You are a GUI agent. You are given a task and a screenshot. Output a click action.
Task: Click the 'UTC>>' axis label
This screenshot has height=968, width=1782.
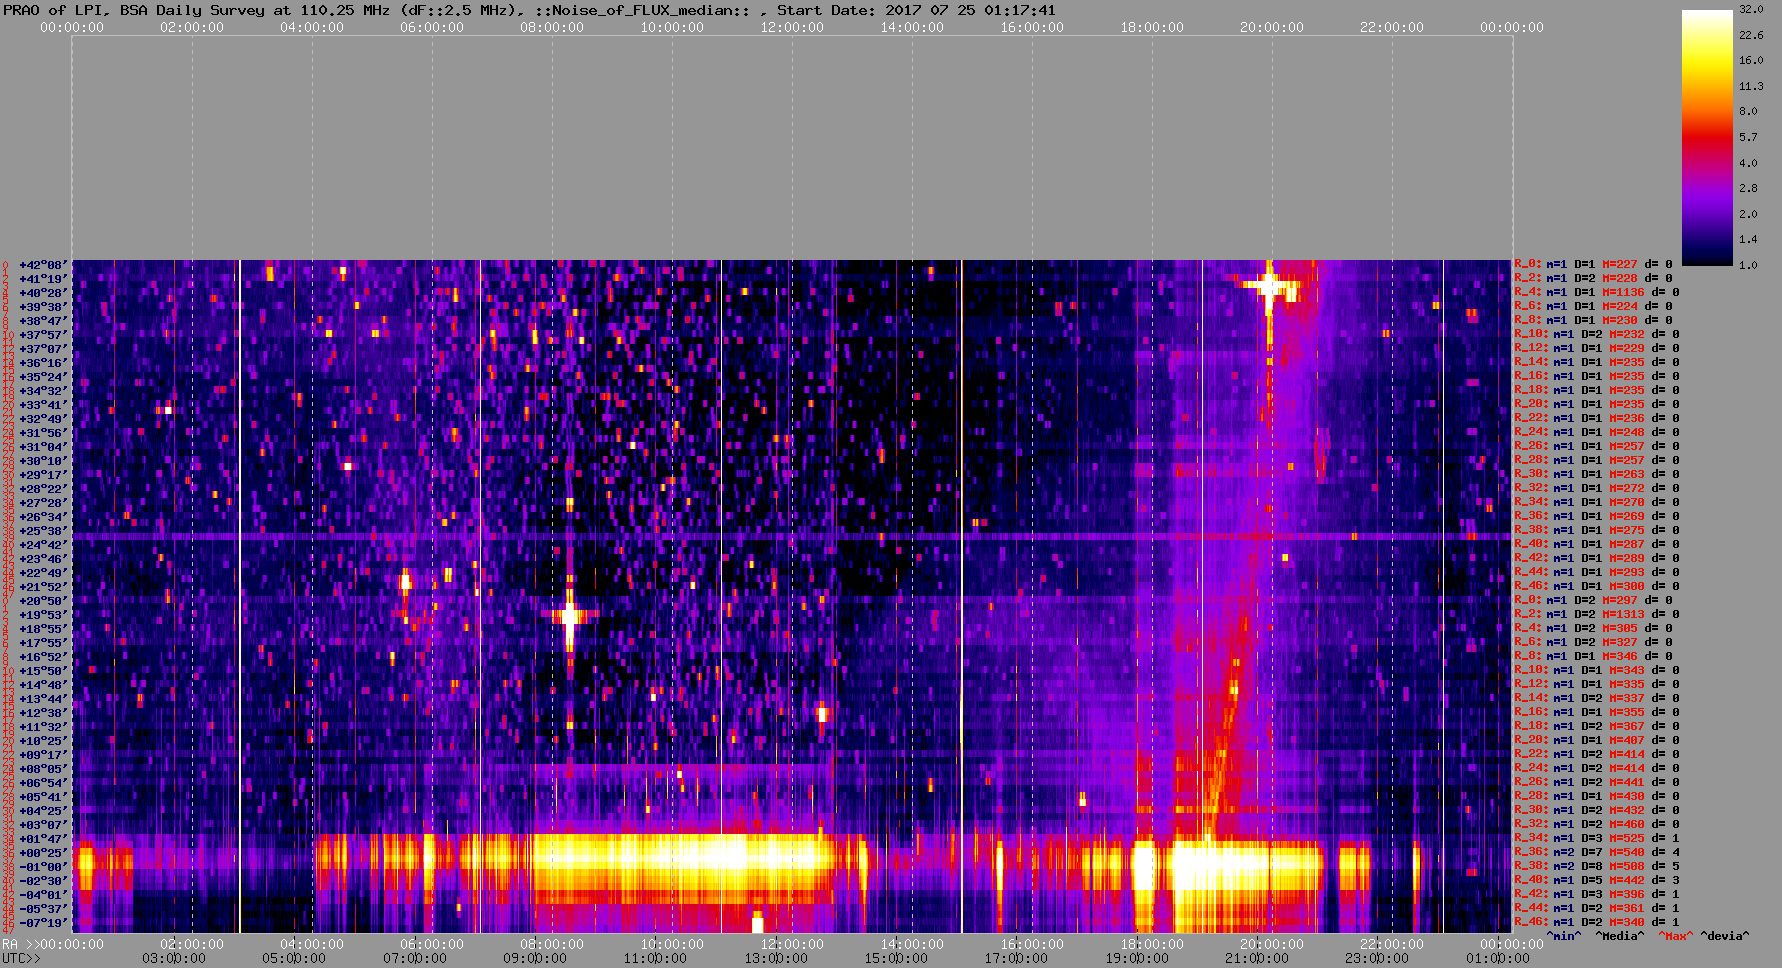click(x=22, y=958)
